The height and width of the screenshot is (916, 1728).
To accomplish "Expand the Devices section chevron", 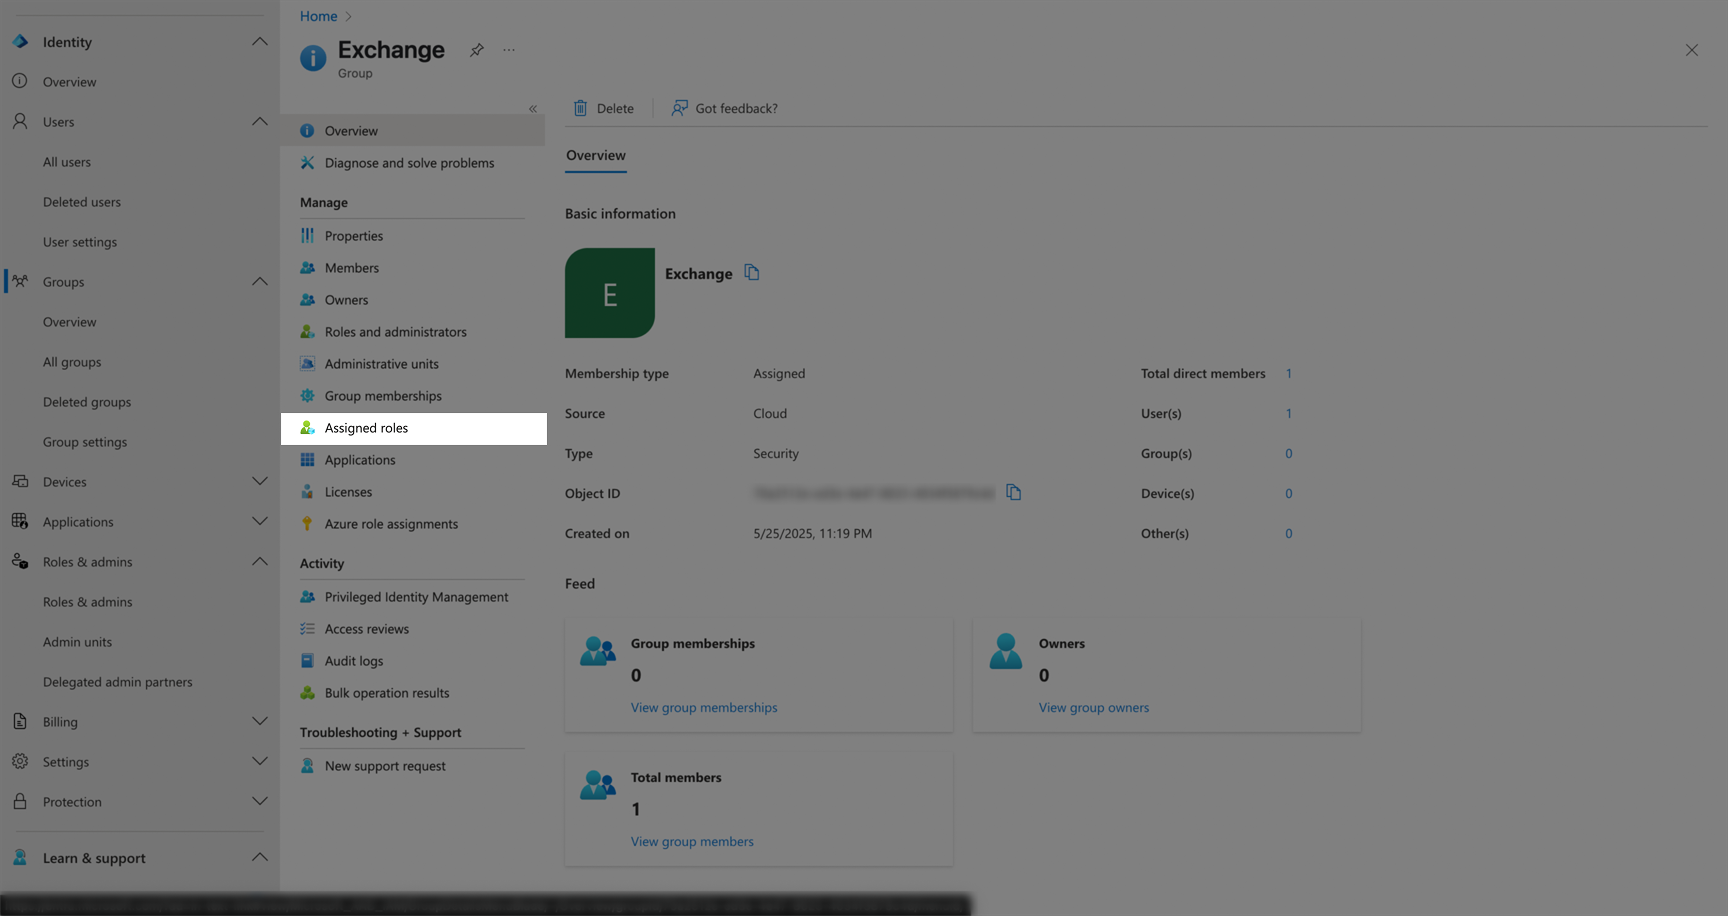I will (x=260, y=482).
